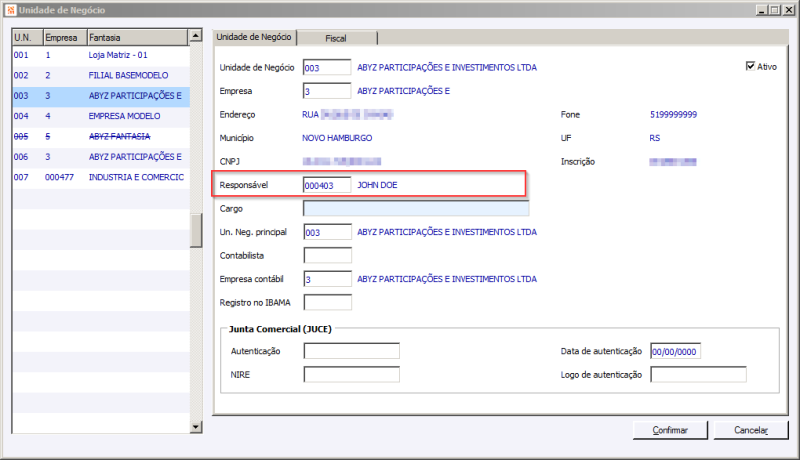Click the U.N. column header

[x=28, y=37]
